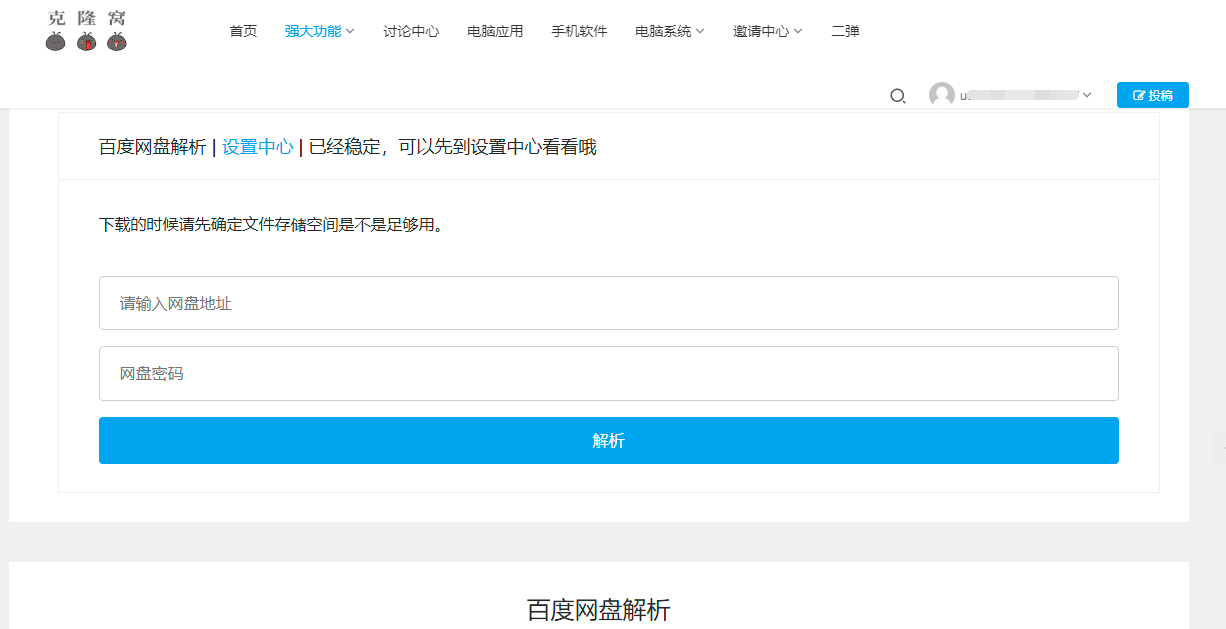Expand the 电脑系统 dropdown
The width and height of the screenshot is (1226, 629).
coord(669,31)
